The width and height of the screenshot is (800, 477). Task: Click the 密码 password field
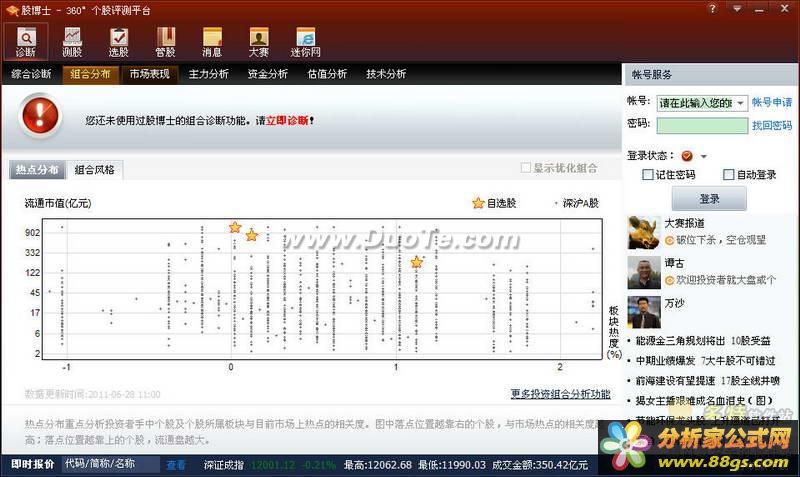702,125
